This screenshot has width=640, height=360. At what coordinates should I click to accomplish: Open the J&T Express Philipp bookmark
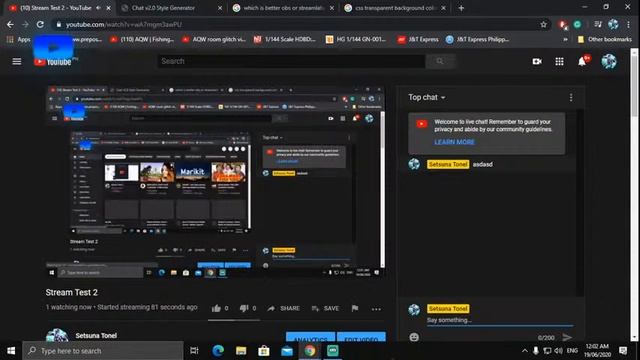pos(477,40)
